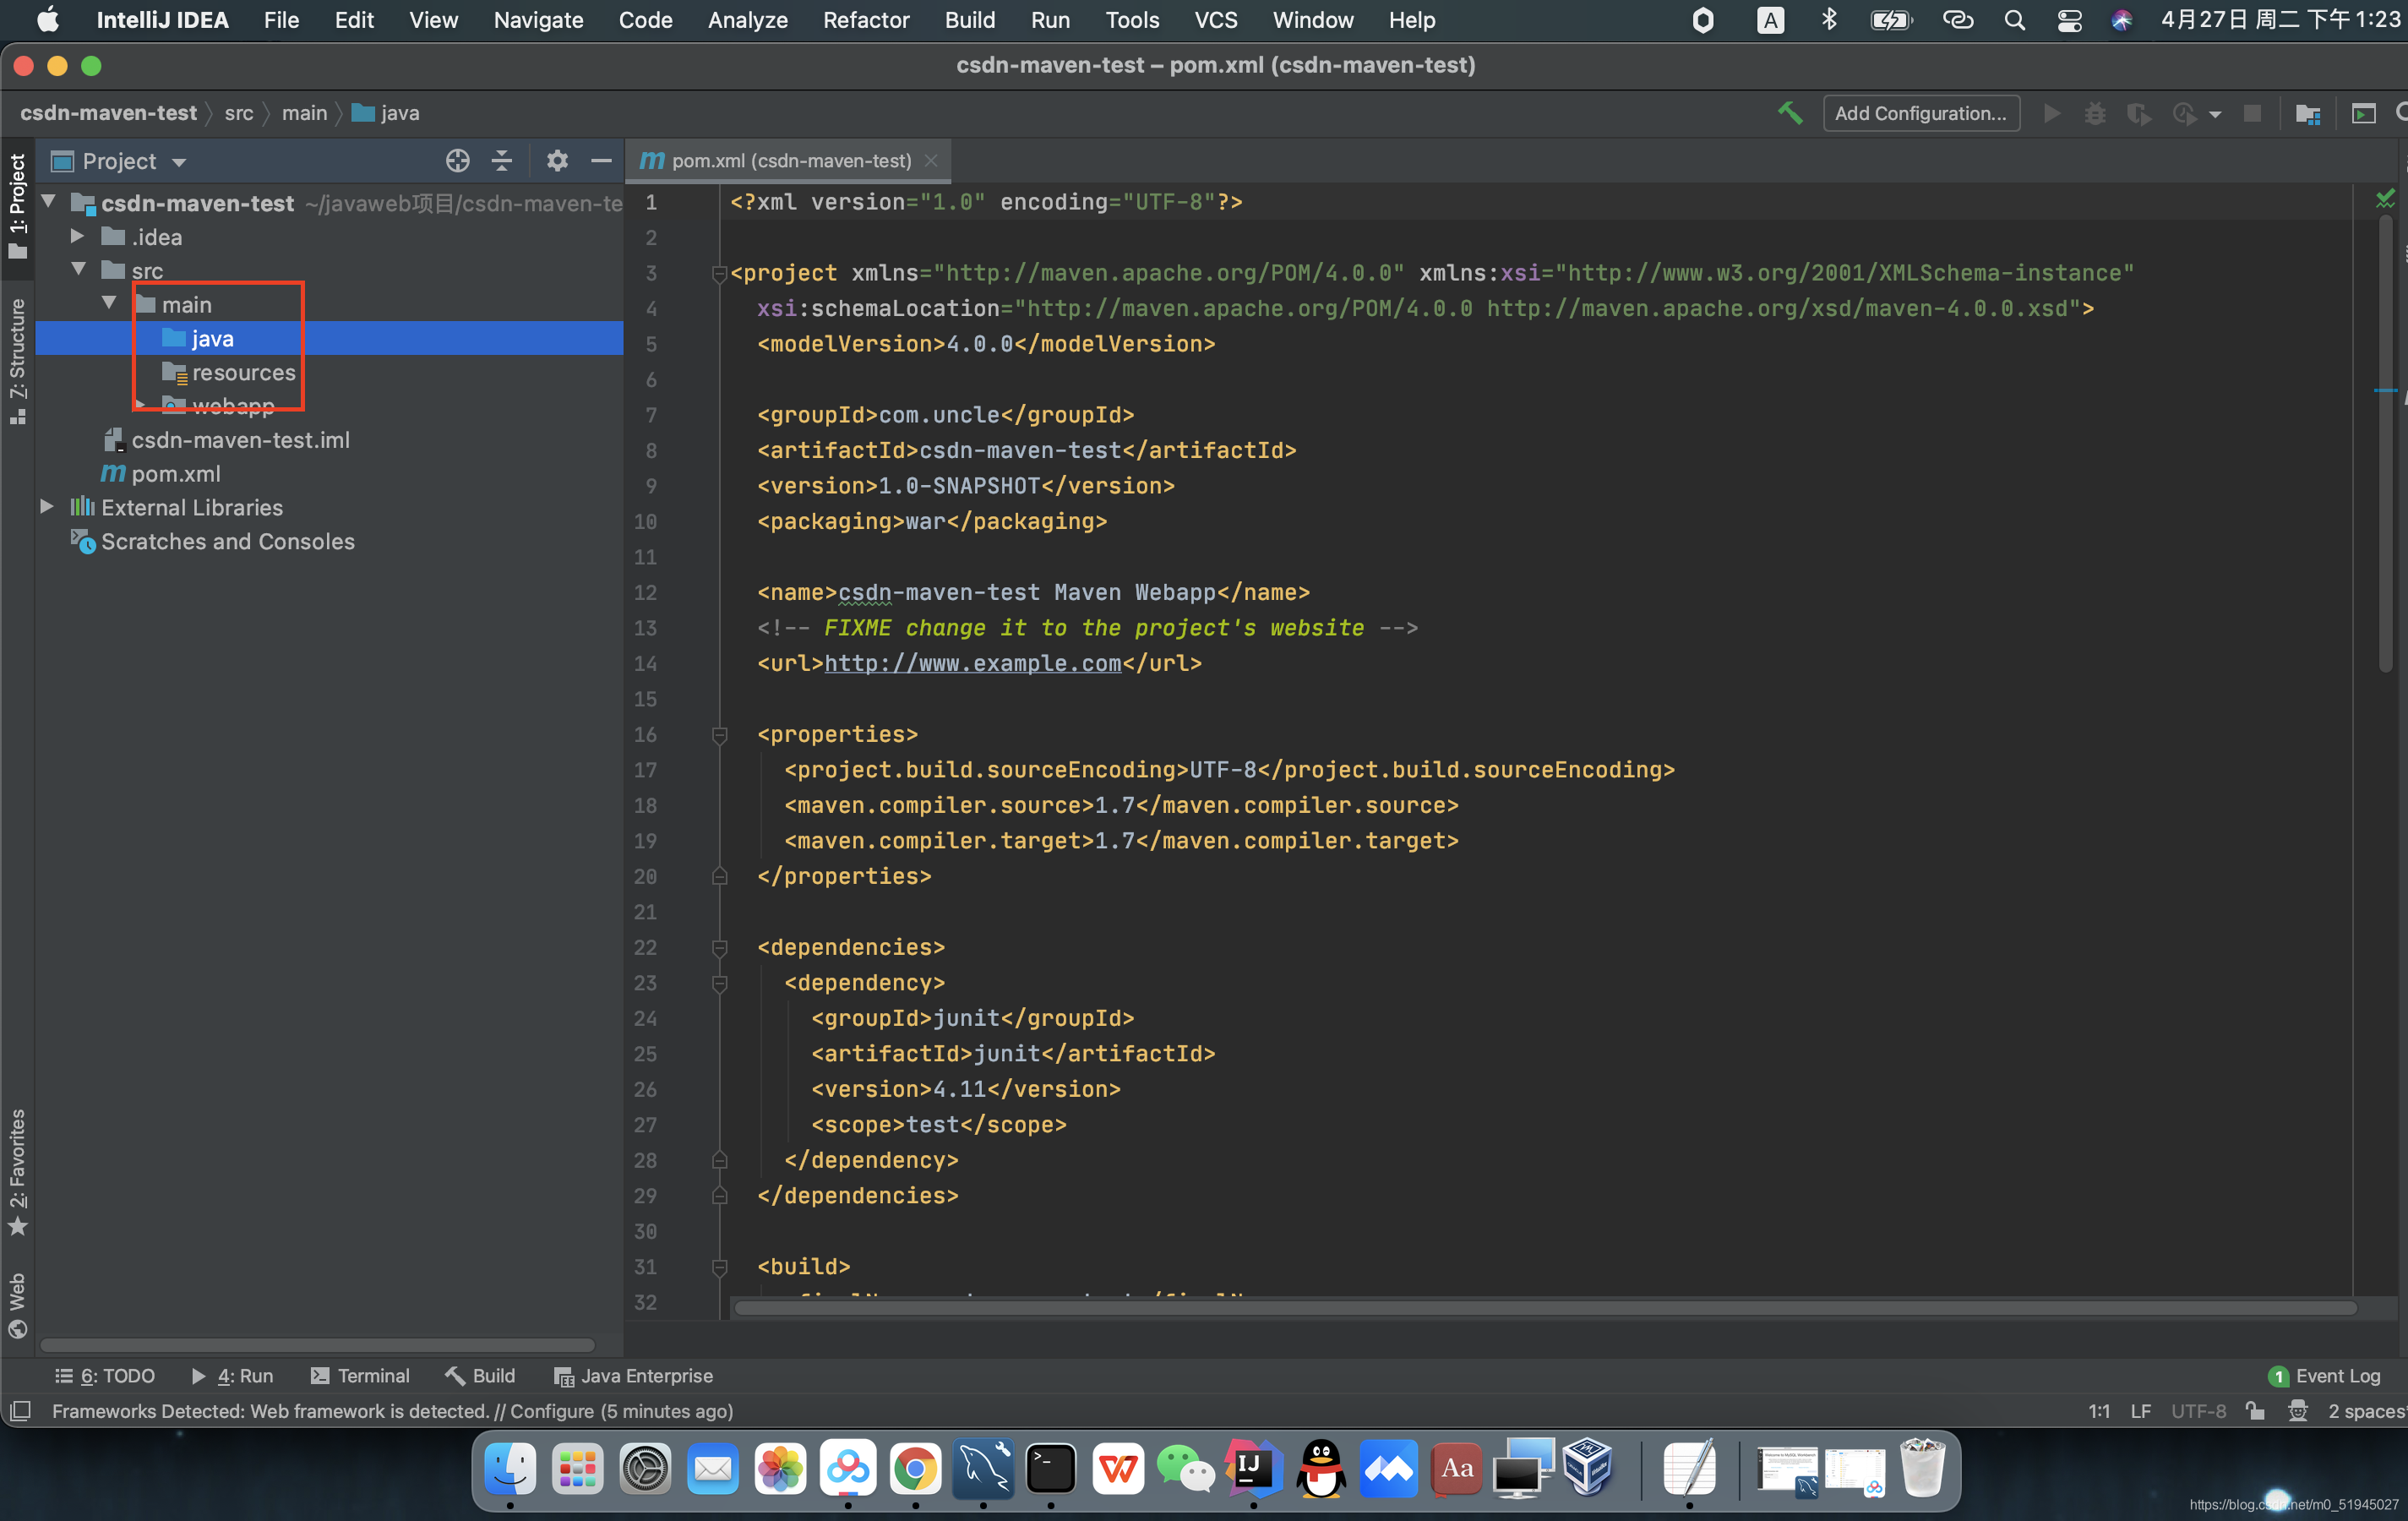Click the Run button in toolbar
This screenshot has width=2408, height=1521.
(x=2051, y=114)
